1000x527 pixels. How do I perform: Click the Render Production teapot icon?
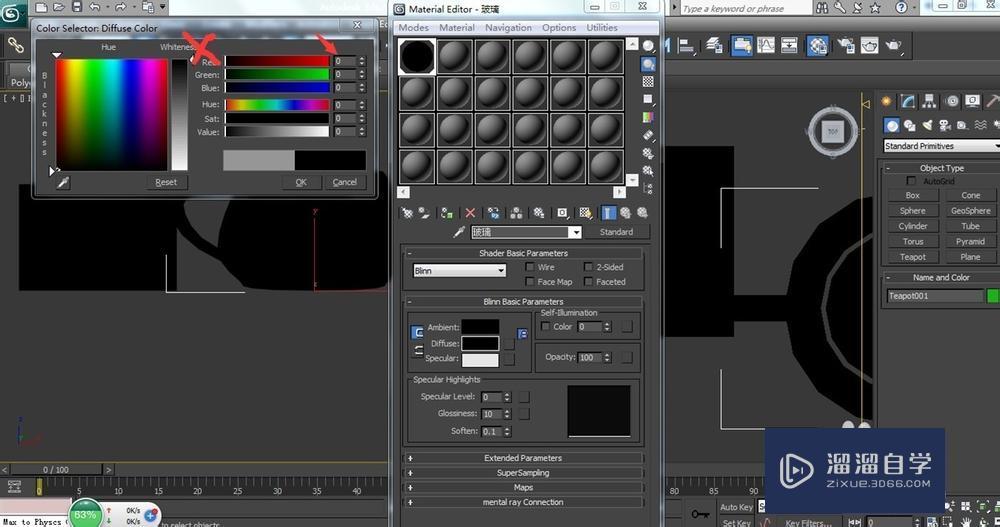pyautogui.click(x=893, y=45)
